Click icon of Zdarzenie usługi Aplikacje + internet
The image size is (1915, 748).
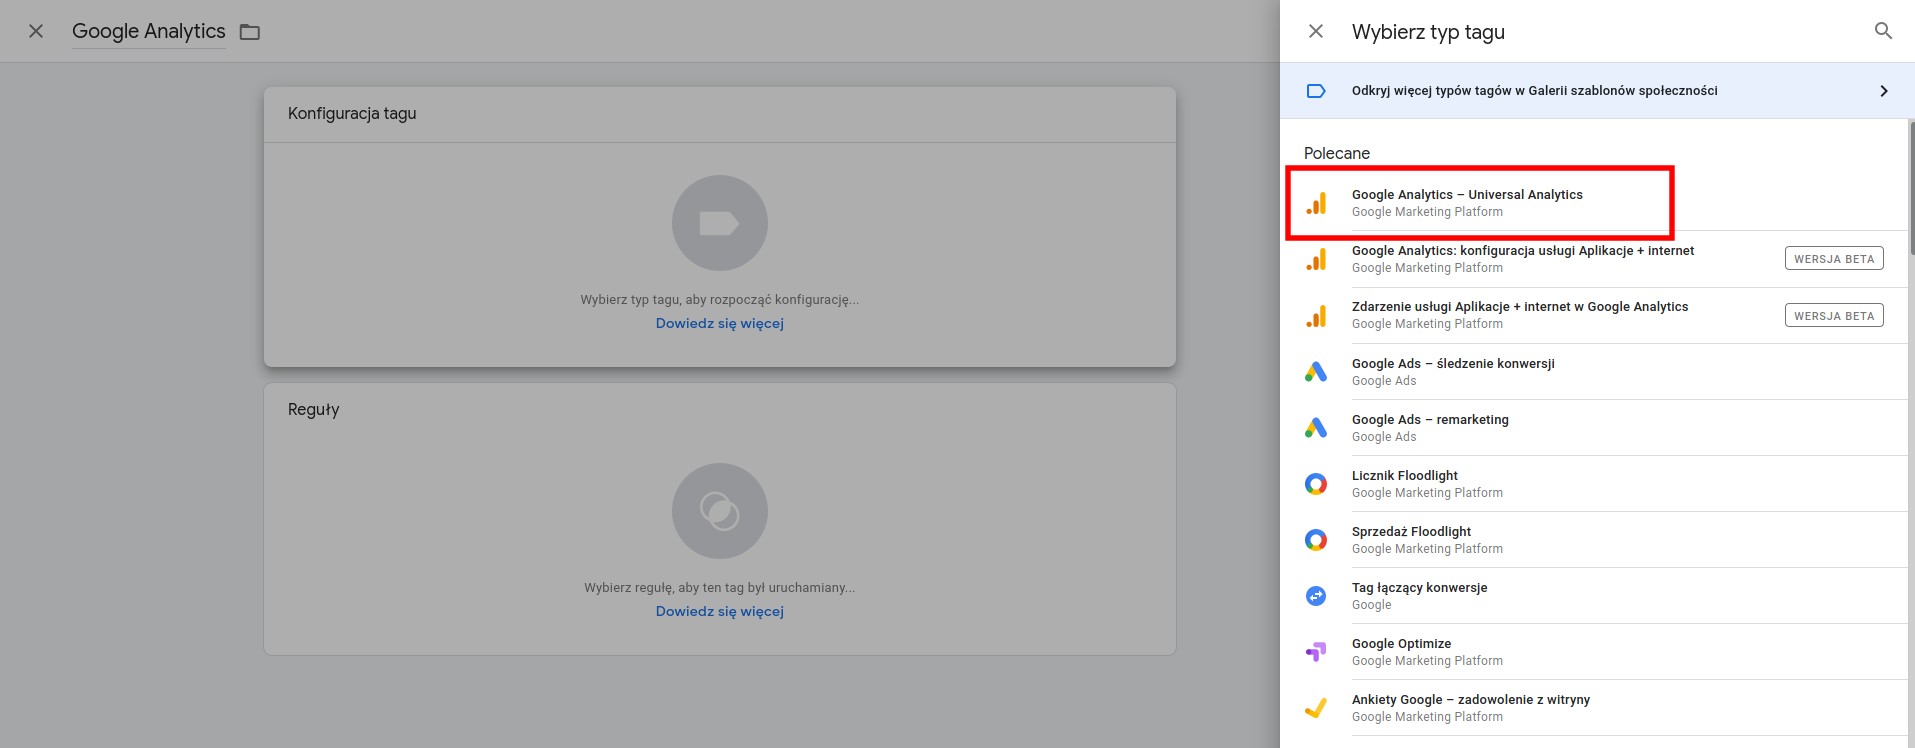coord(1316,316)
